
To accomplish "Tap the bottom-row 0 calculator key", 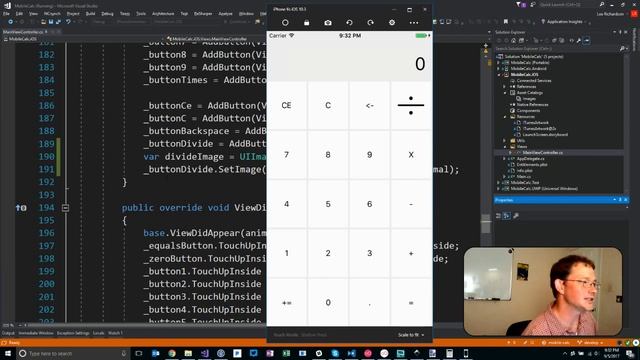I will pyautogui.click(x=328, y=303).
